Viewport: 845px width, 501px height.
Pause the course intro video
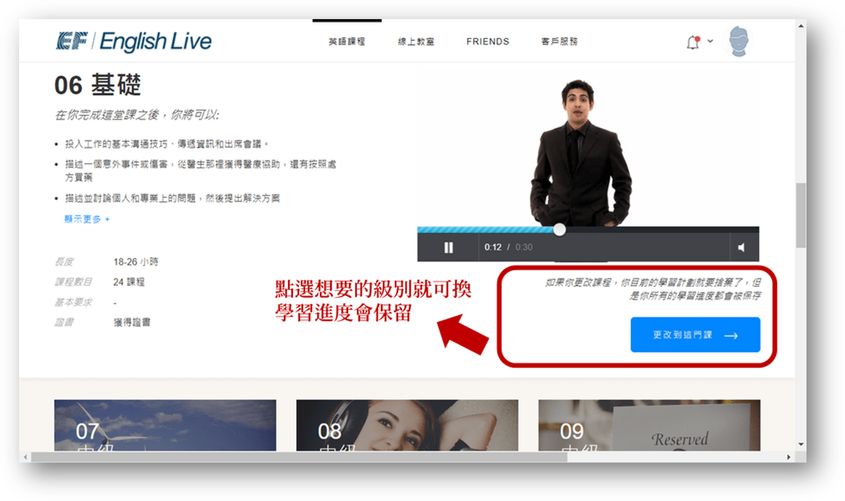pyautogui.click(x=448, y=247)
